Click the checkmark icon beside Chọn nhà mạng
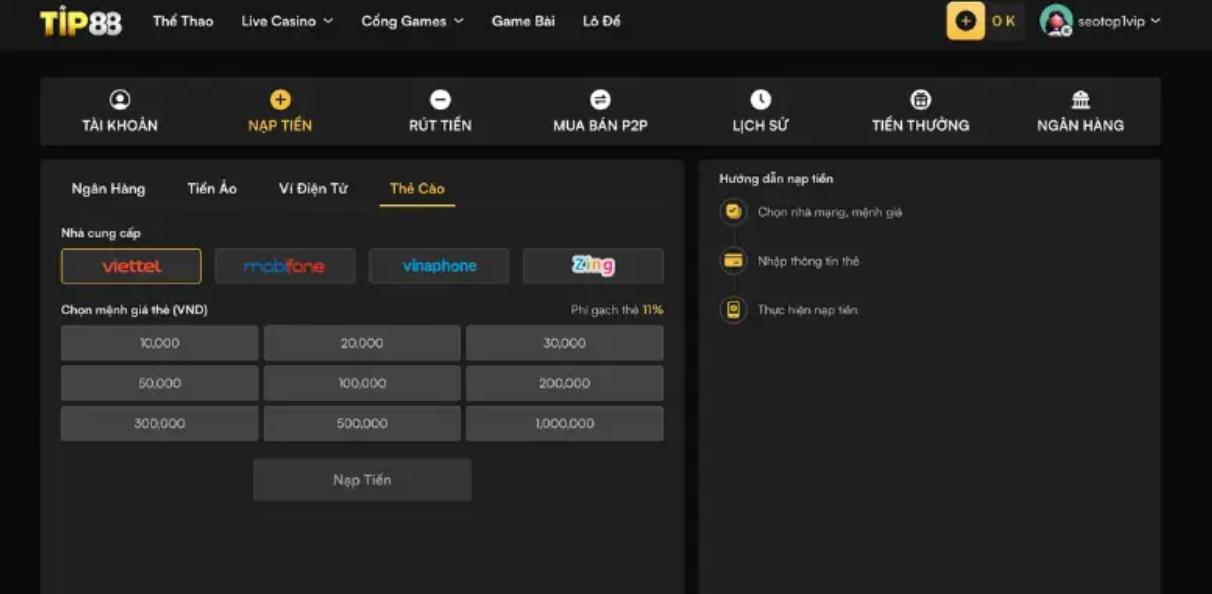Image resolution: width=1212 pixels, height=594 pixels. [x=733, y=212]
